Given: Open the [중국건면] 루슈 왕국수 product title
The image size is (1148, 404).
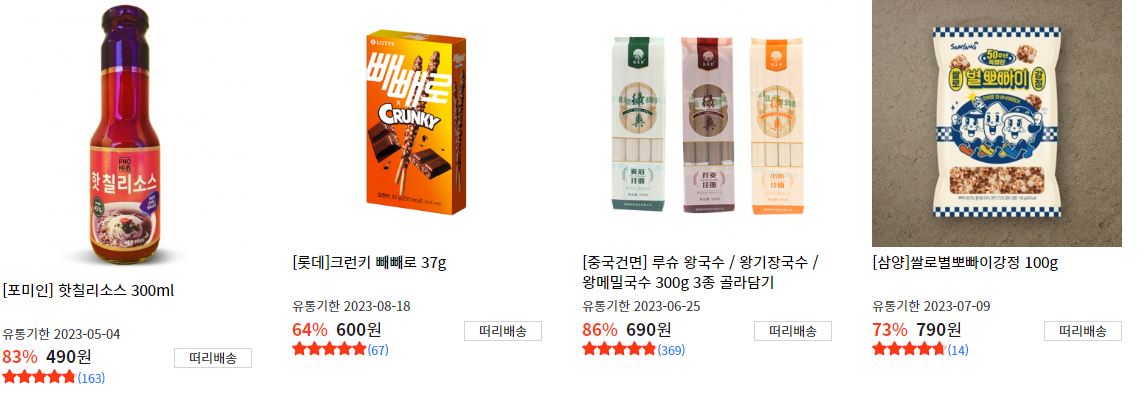Looking at the screenshot, I should tap(700, 272).
